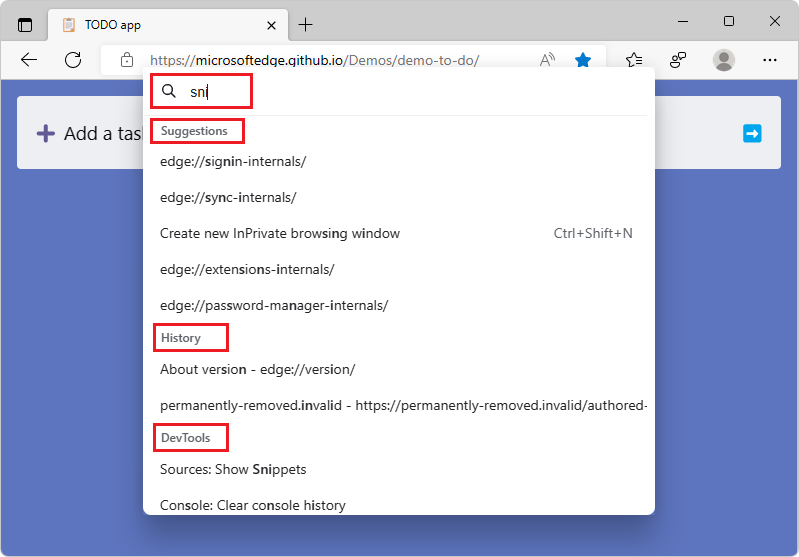Click the Ctrl+Shift+N shortcut label
The height and width of the screenshot is (557, 799).
(593, 233)
